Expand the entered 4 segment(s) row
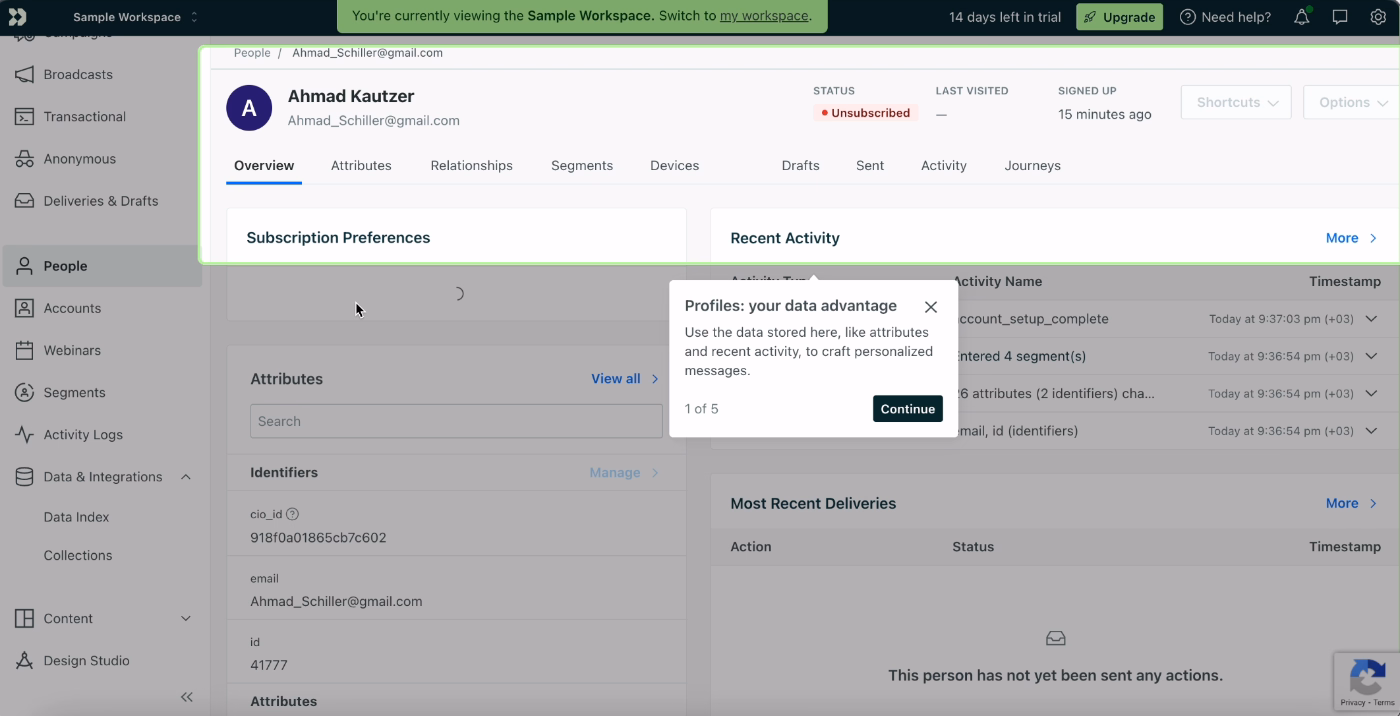1400x716 pixels. click(1371, 356)
